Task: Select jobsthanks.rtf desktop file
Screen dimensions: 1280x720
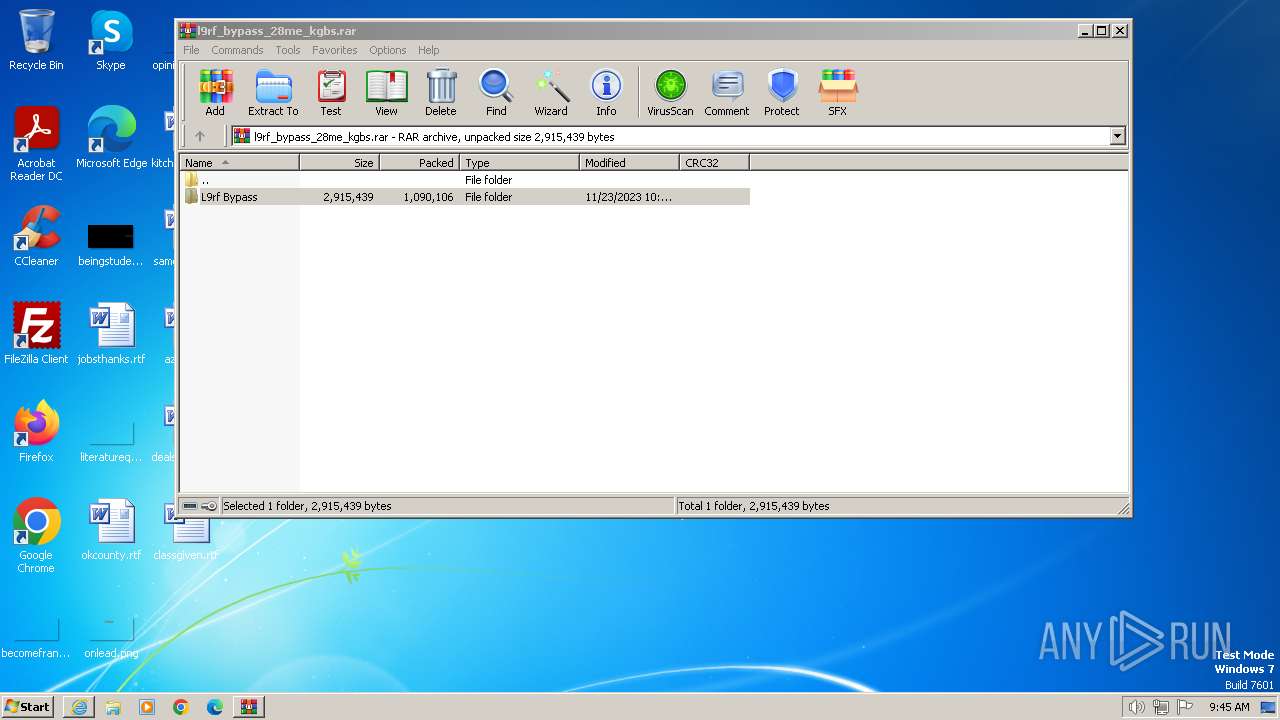Action: (x=111, y=334)
